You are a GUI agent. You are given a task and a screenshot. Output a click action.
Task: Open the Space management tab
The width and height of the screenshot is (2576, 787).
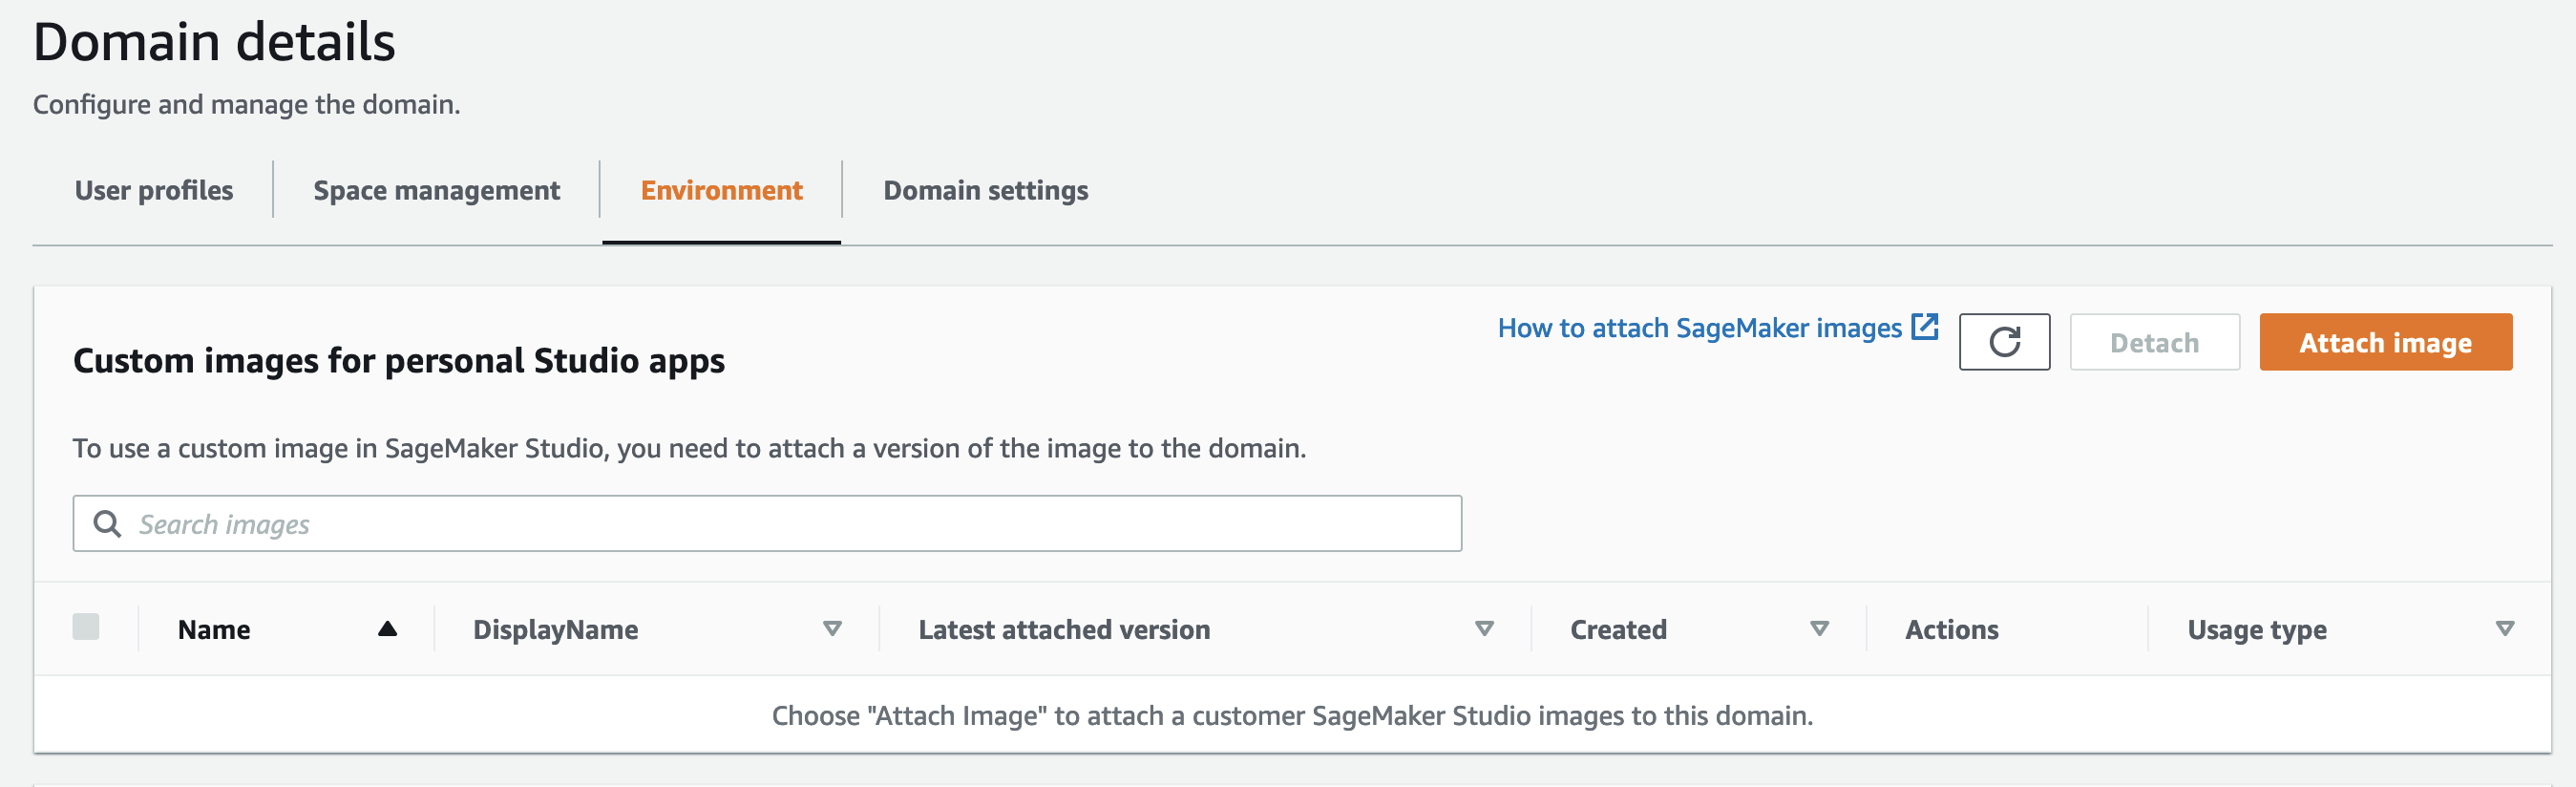tap(436, 190)
